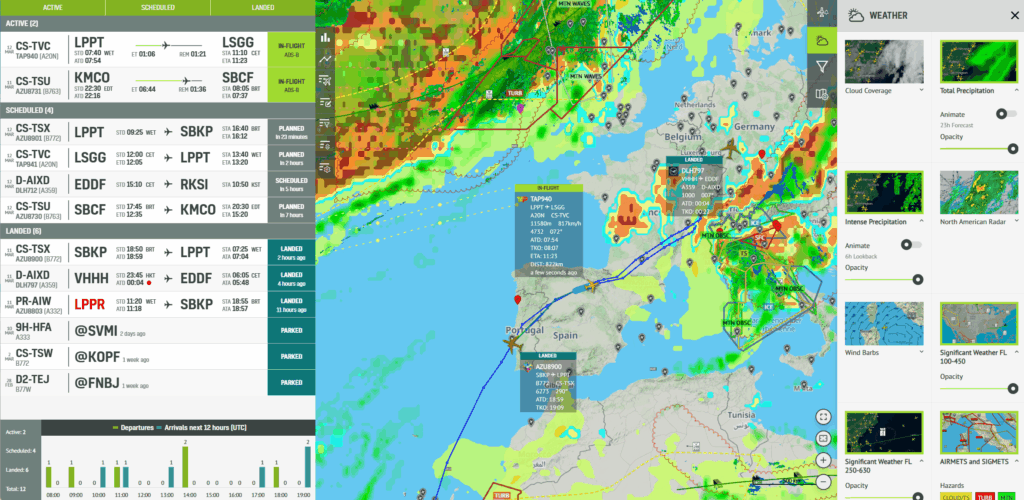This screenshot has height=500, width=1024.
Task: Zoom in with the plus button
Action: click(823, 460)
